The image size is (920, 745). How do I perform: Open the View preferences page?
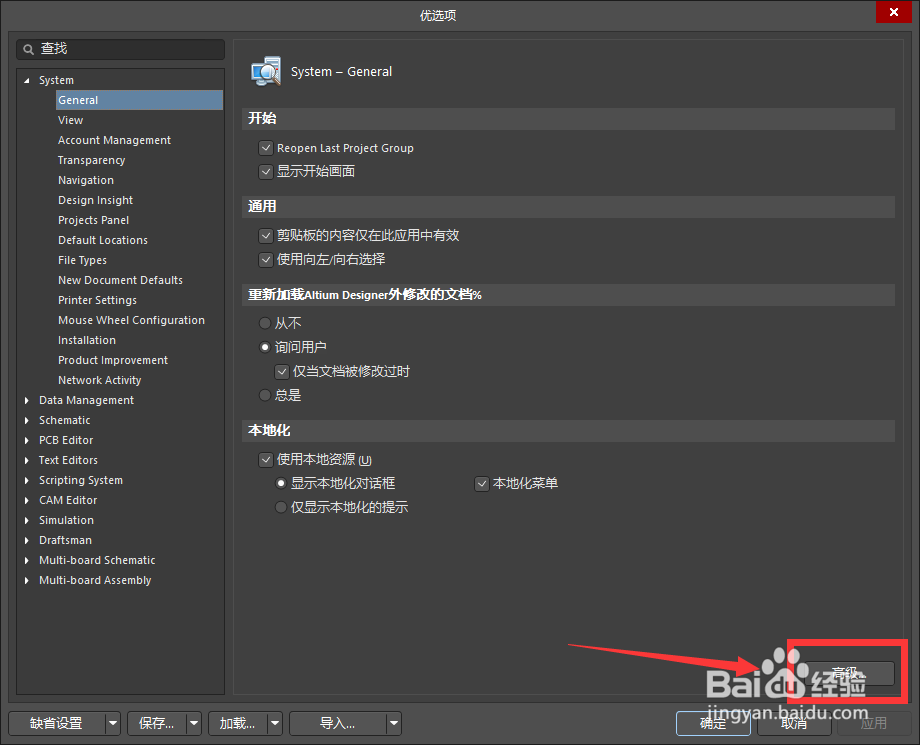[x=70, y=120]
